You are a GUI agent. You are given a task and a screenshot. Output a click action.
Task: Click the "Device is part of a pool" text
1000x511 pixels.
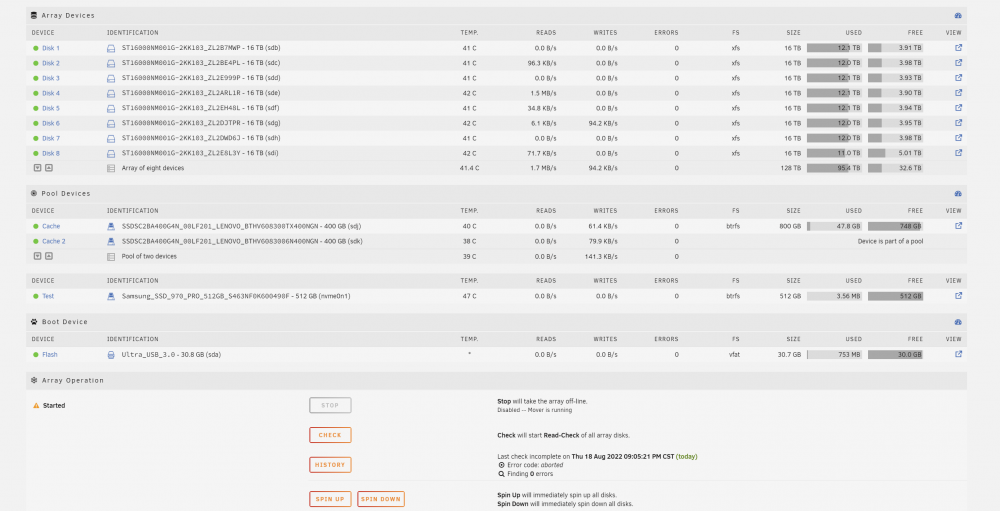[890, 241]
